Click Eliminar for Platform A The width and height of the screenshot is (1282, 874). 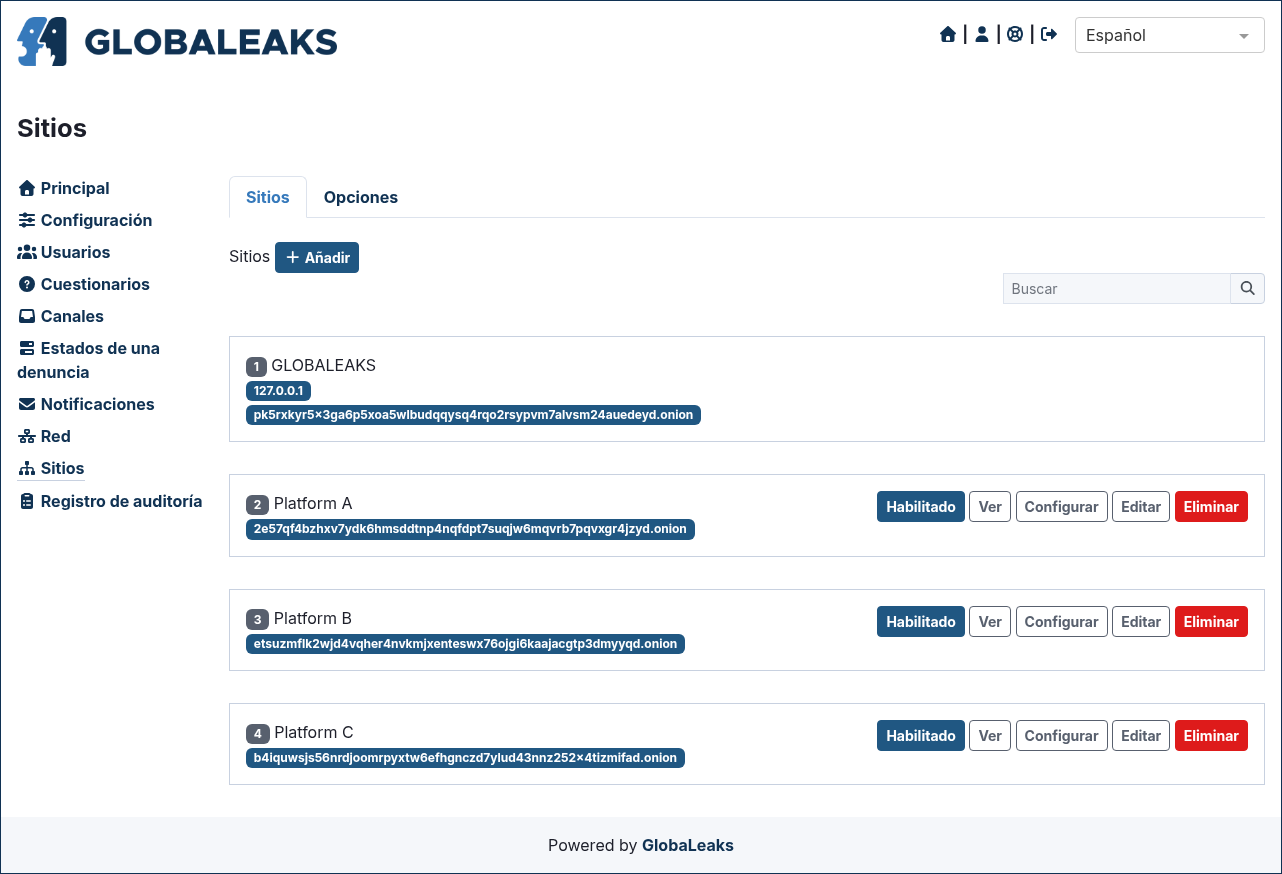(x=1211, y=507)
